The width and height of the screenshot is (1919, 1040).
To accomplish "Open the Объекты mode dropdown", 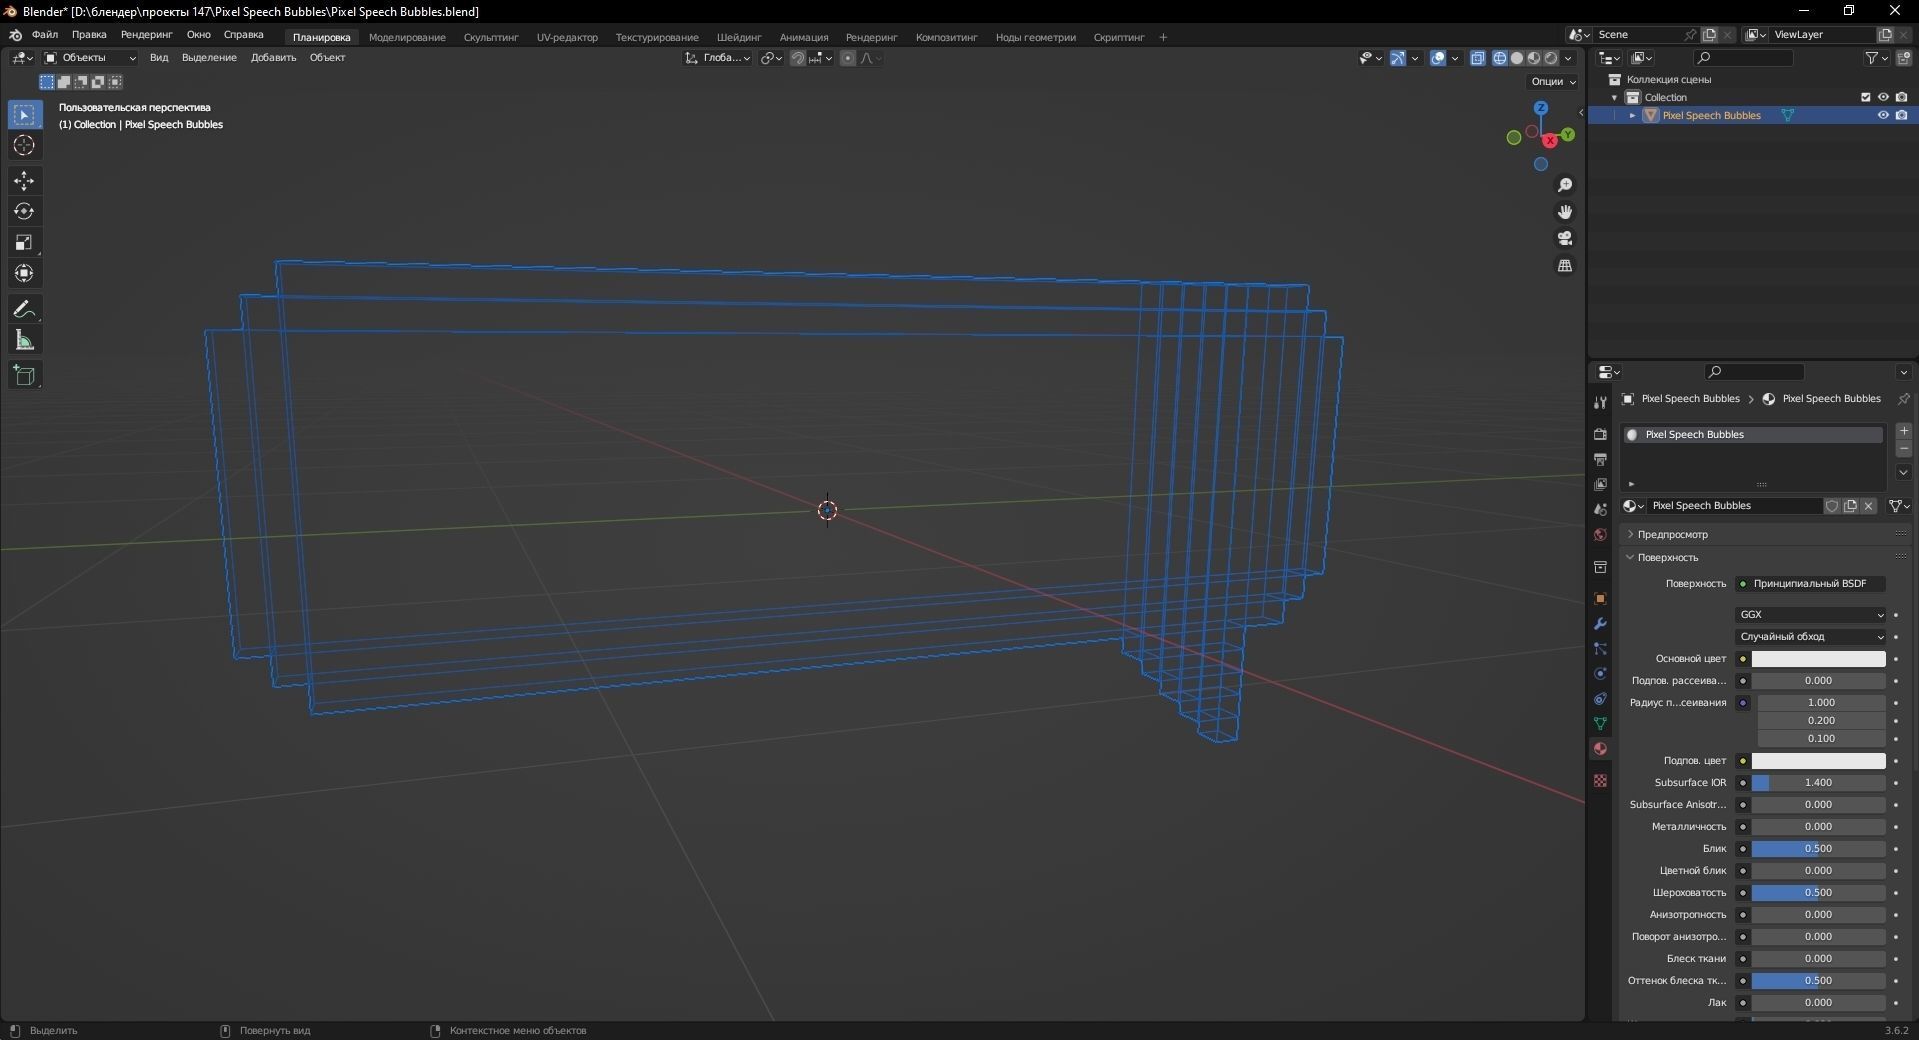I will [x=90, y=58].
